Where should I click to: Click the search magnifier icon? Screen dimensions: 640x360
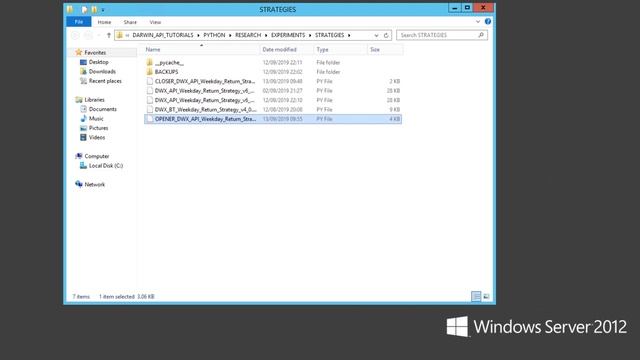(x=481, y=36)
